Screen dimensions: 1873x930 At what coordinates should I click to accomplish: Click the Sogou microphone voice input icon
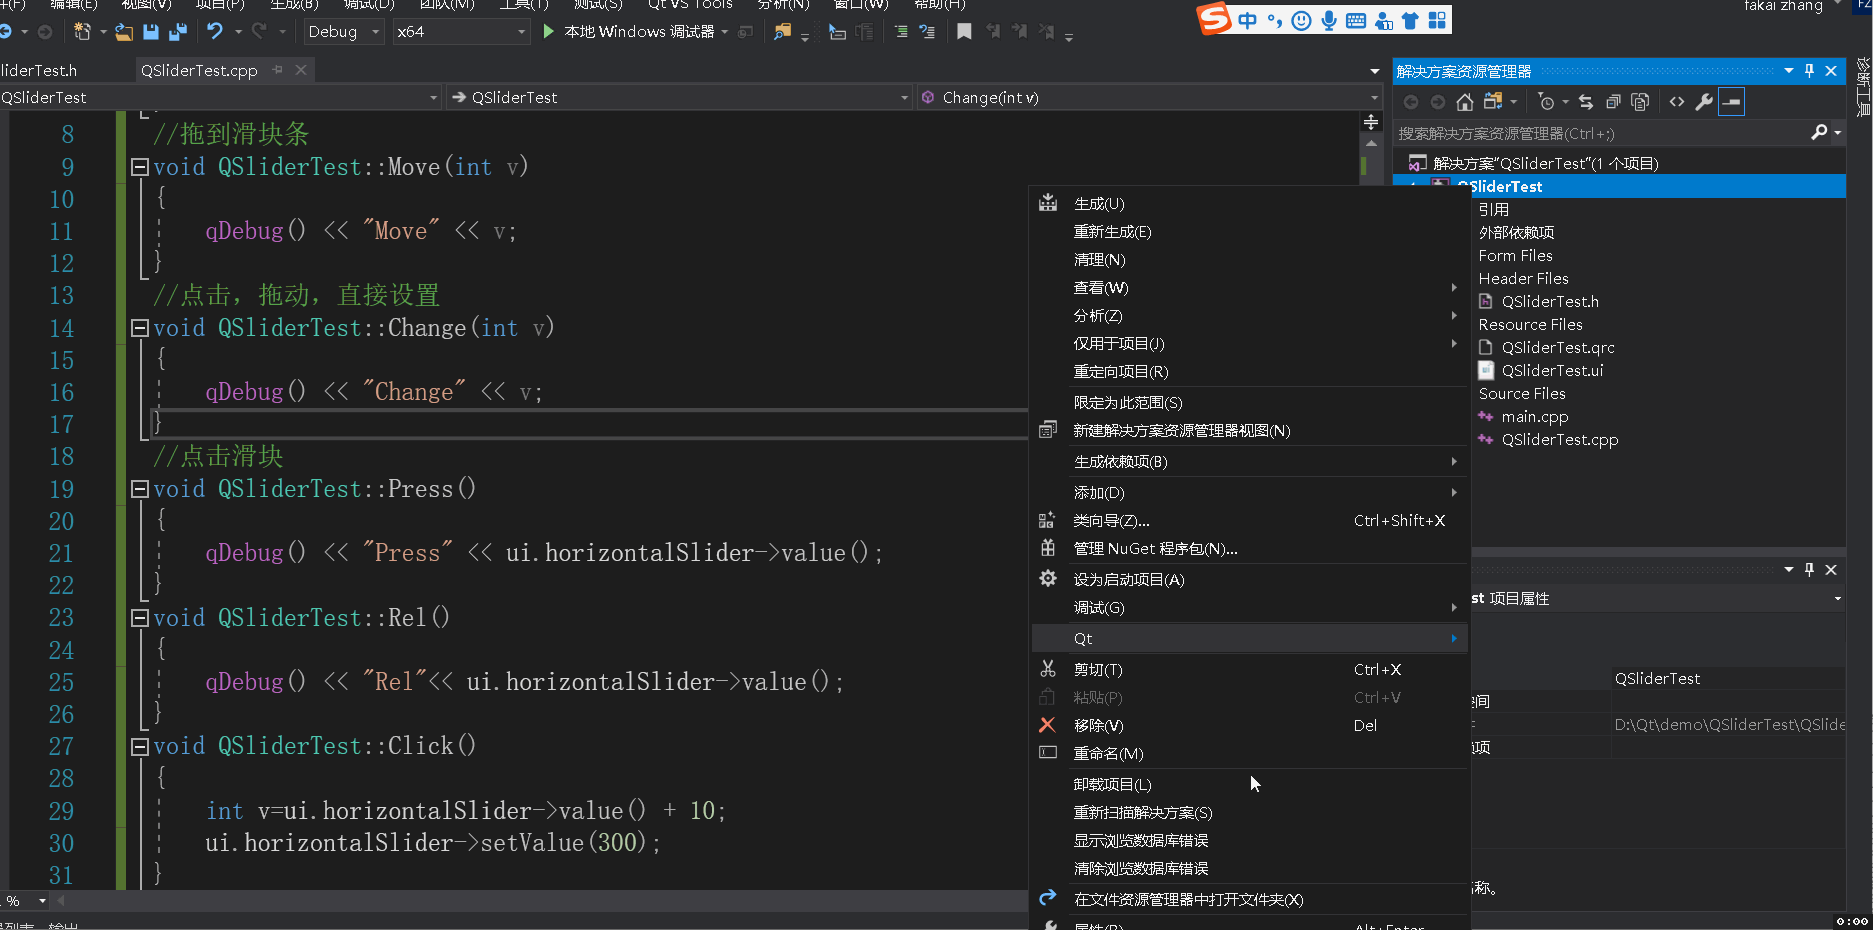coord(1329,20)
